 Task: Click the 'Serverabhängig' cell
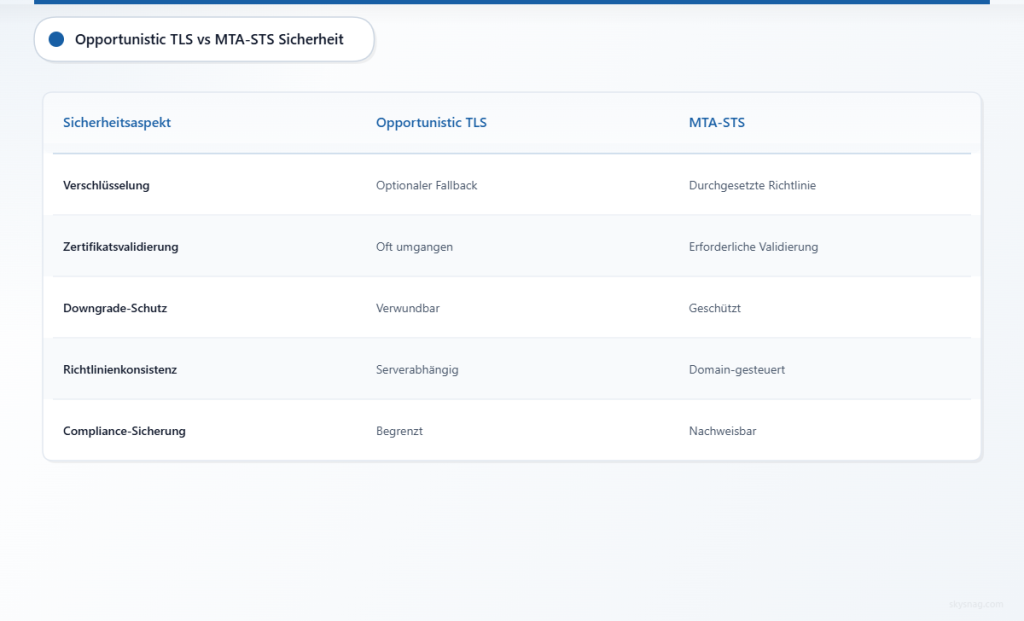(417, 370)
